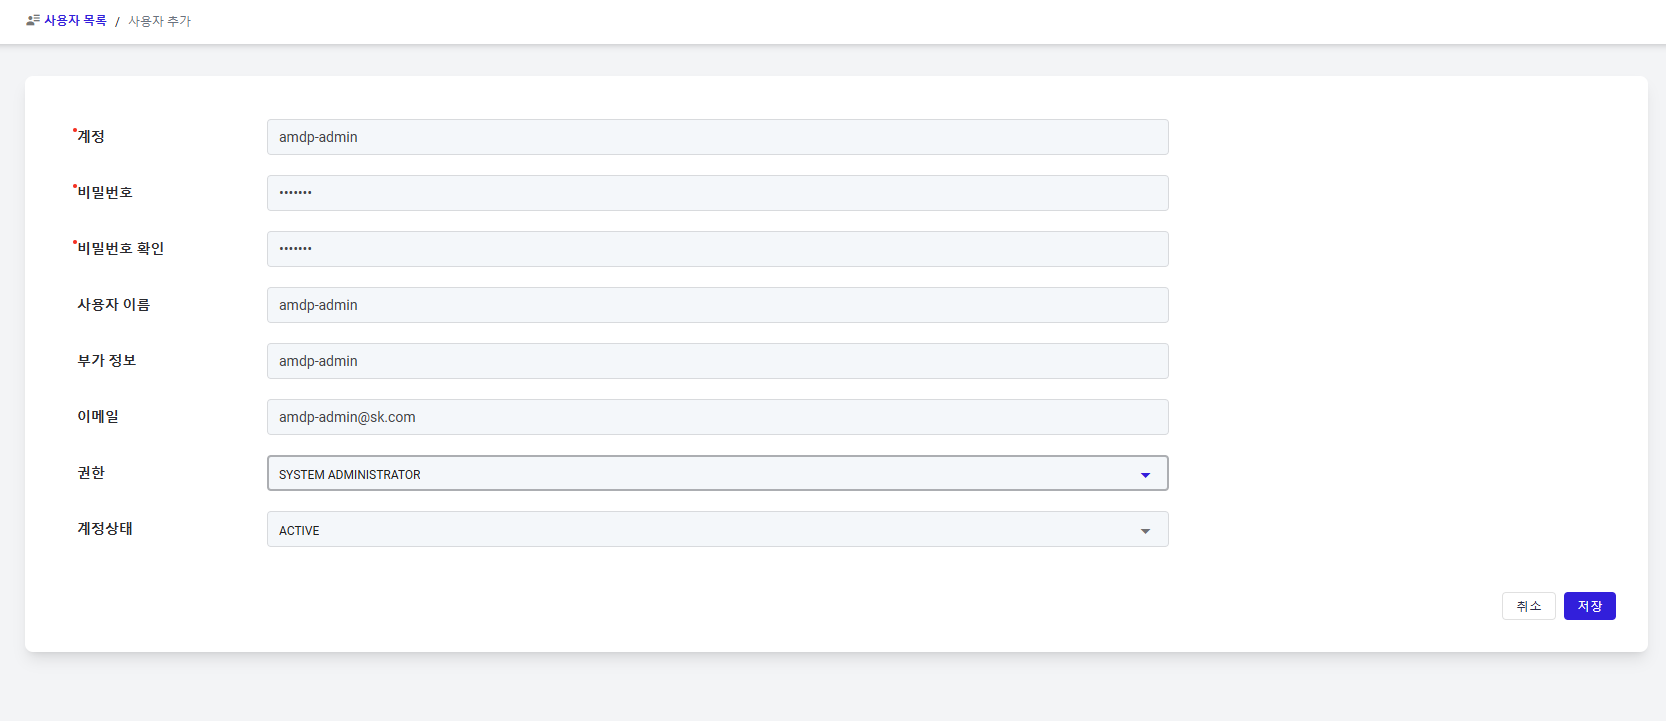Click the 계정 input field
This screenshot has width=1666, height=721.
[717, 137]
